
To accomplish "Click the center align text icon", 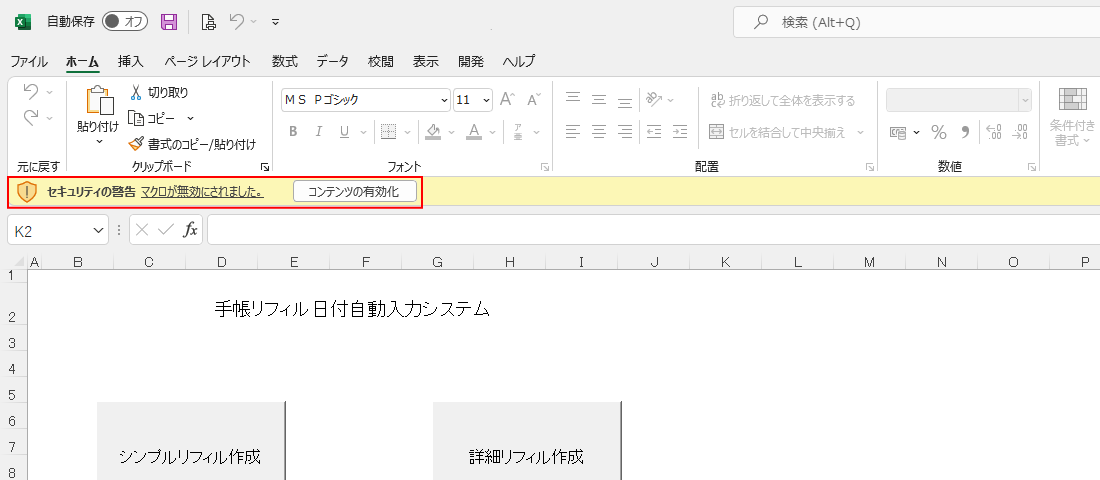I will pyautogui.click(x=599, y=132).
